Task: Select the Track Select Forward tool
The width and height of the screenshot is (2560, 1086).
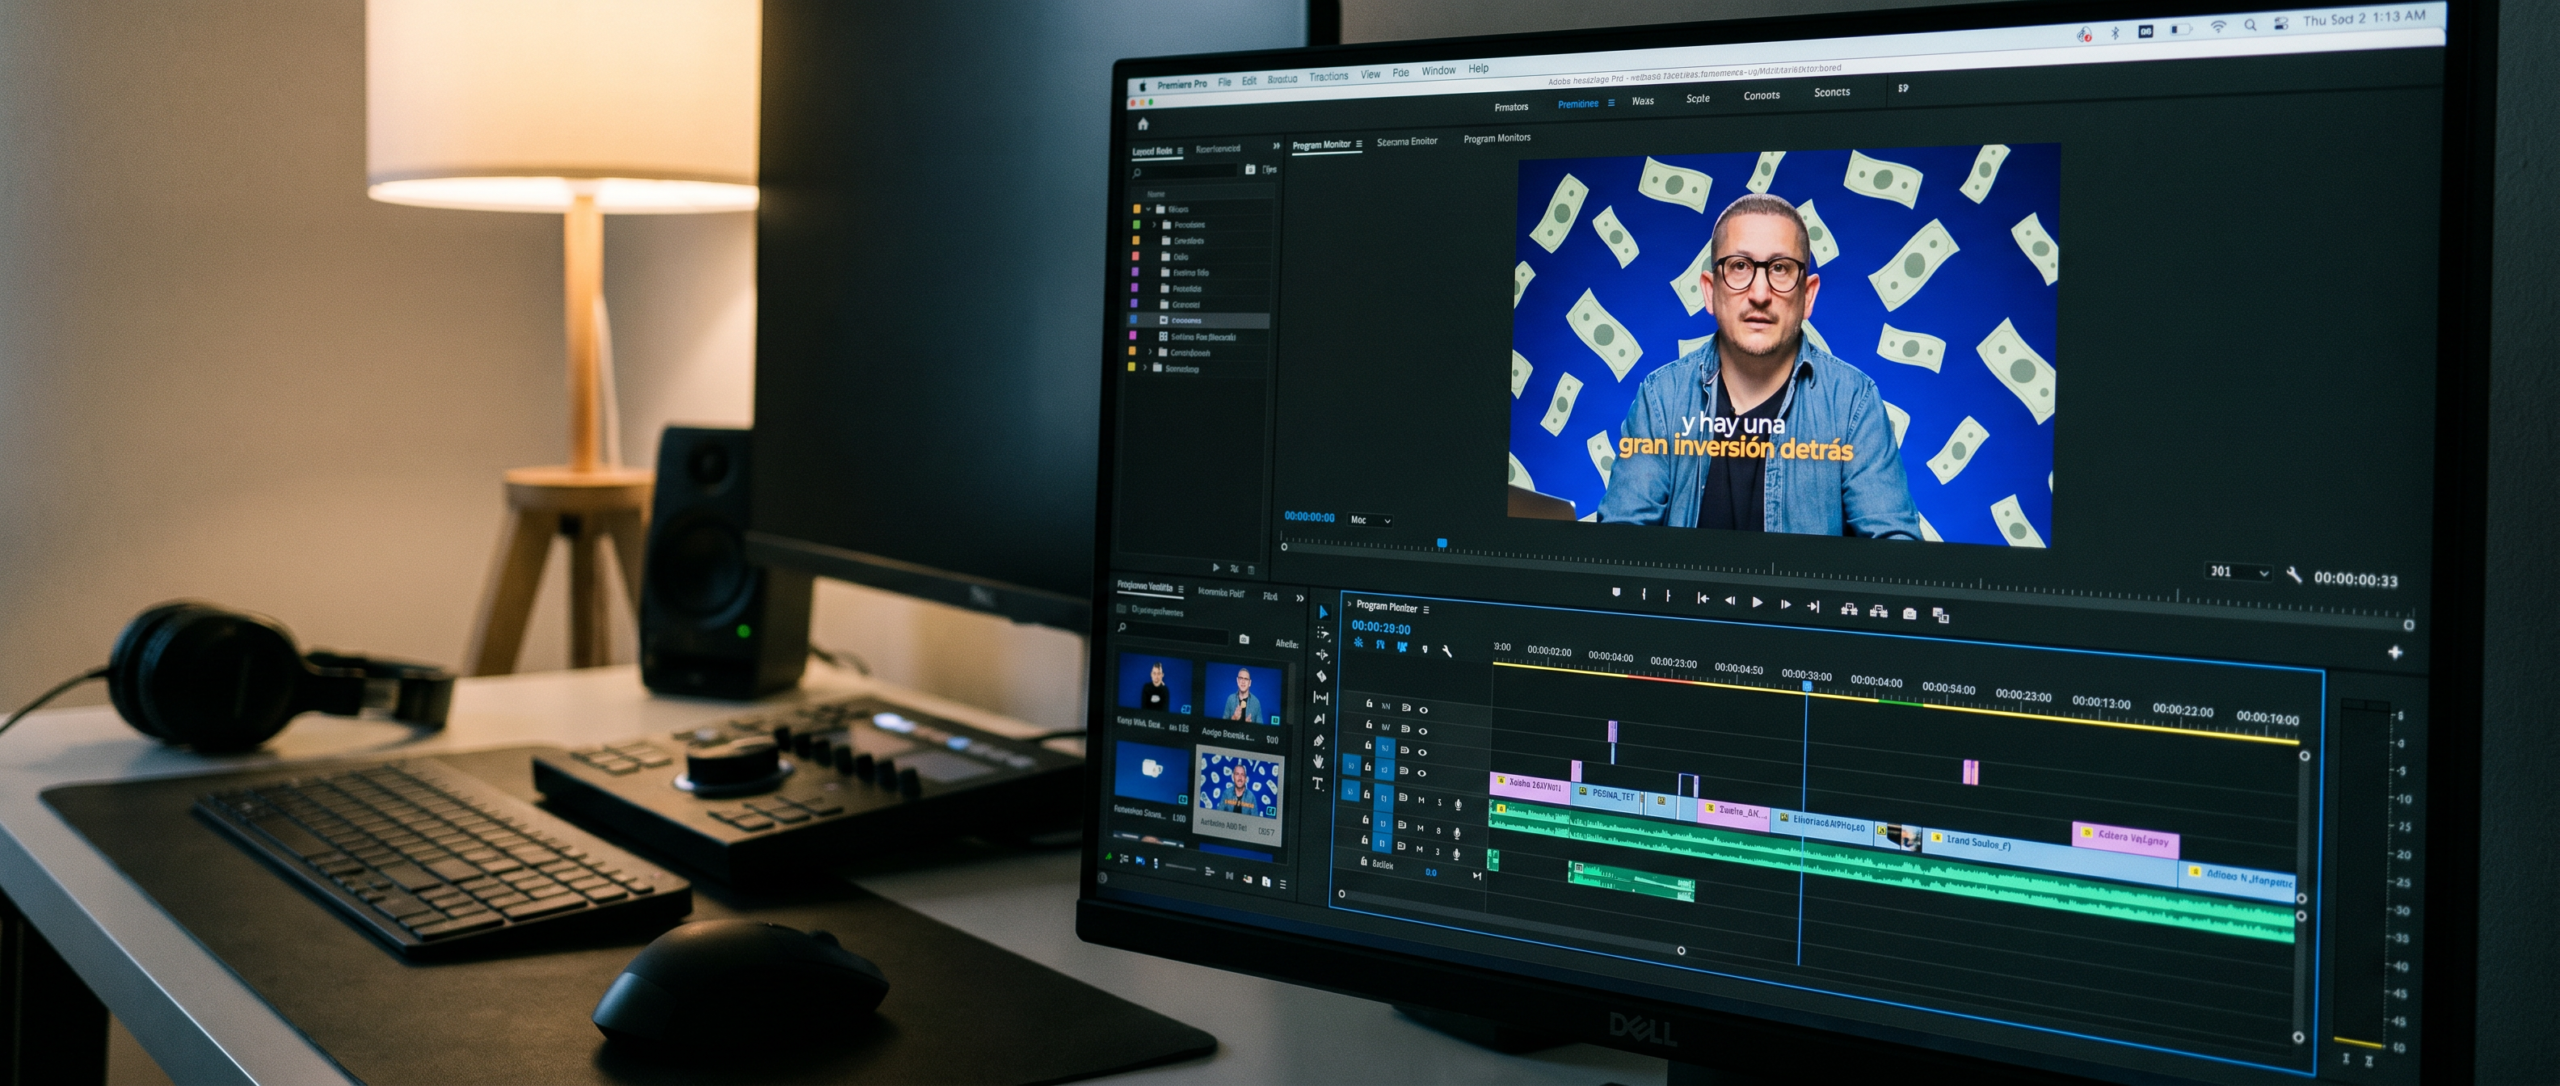Action: click(1322, 633)
